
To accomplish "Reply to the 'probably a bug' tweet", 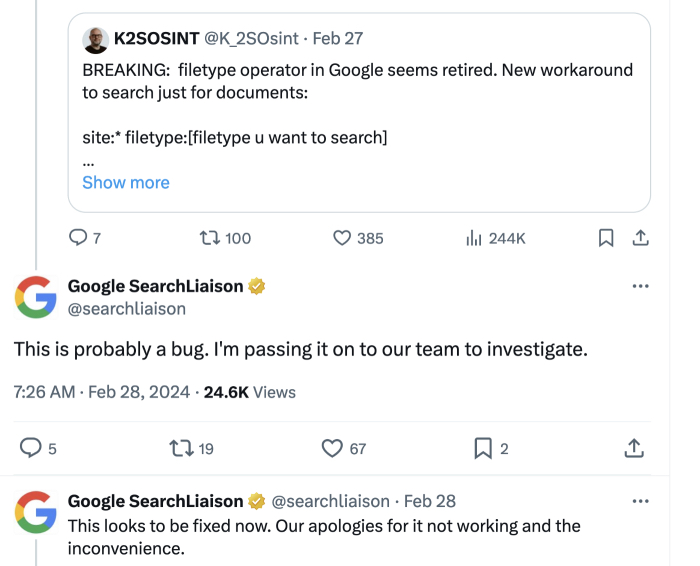I will click(31, 449).
